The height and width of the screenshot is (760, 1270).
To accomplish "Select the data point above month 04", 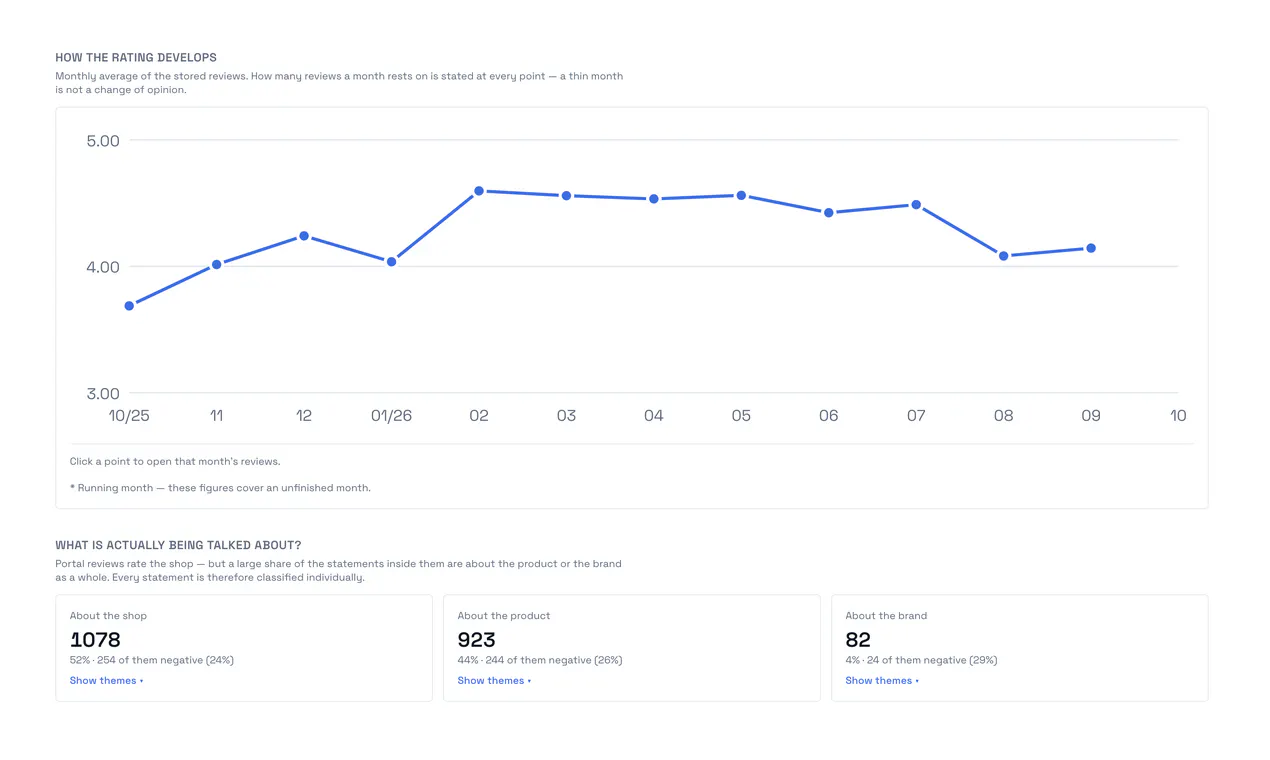I will pos(654,199).
